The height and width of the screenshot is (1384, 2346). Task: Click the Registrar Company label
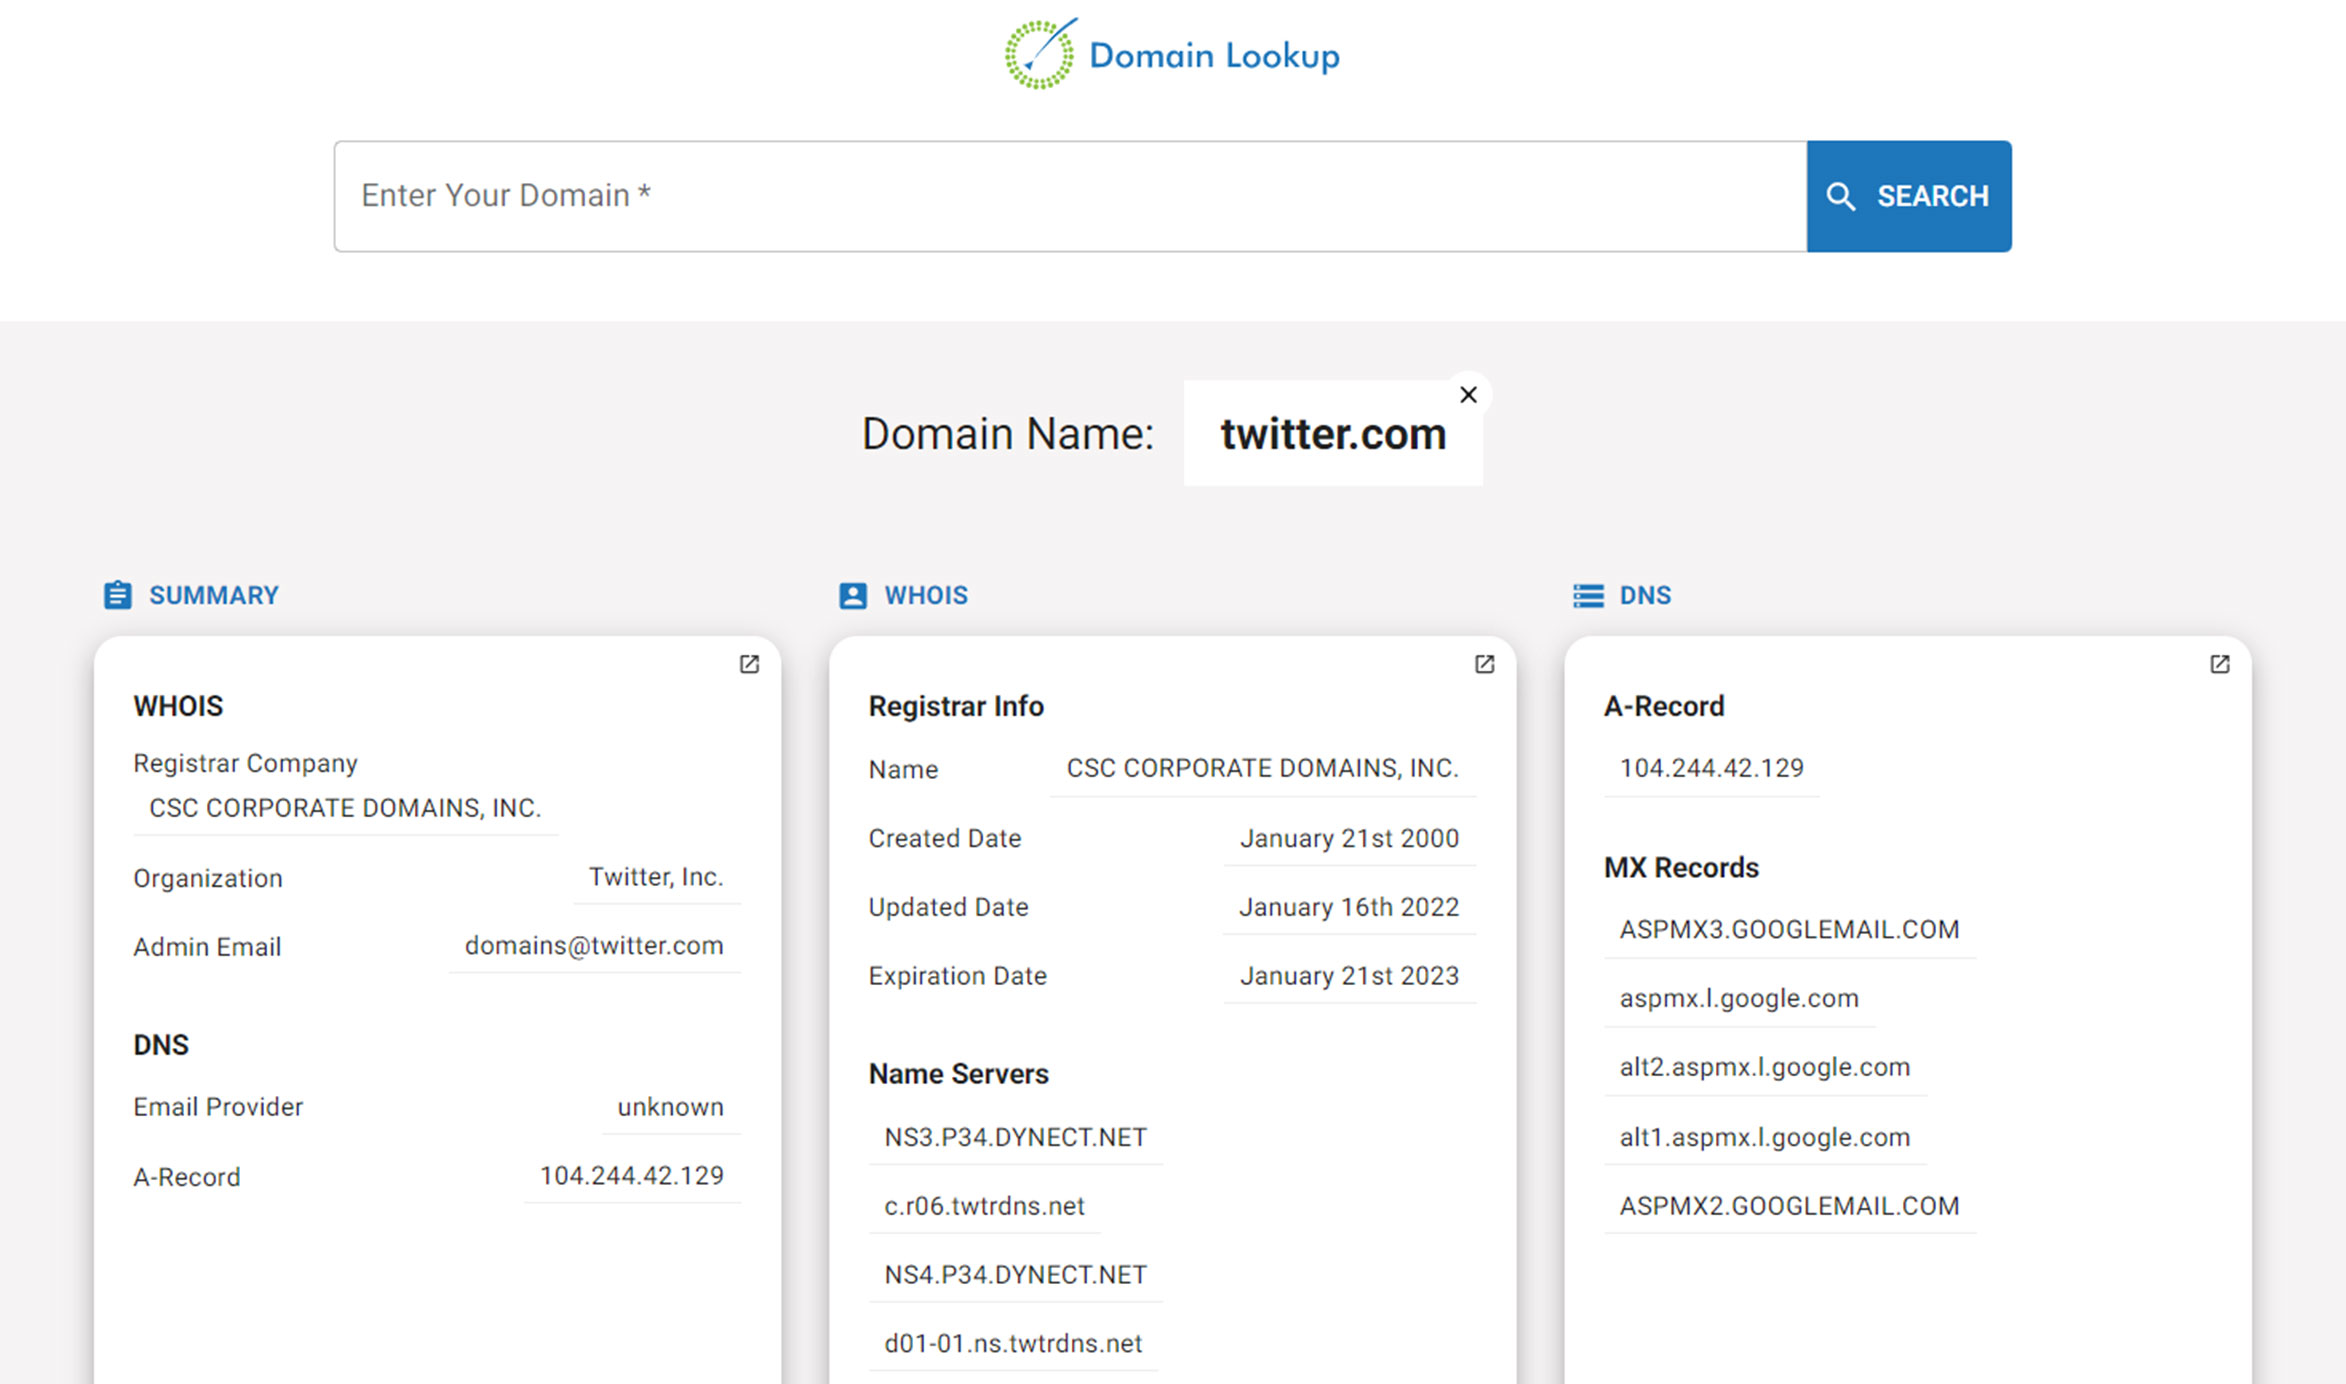(245, 763)
